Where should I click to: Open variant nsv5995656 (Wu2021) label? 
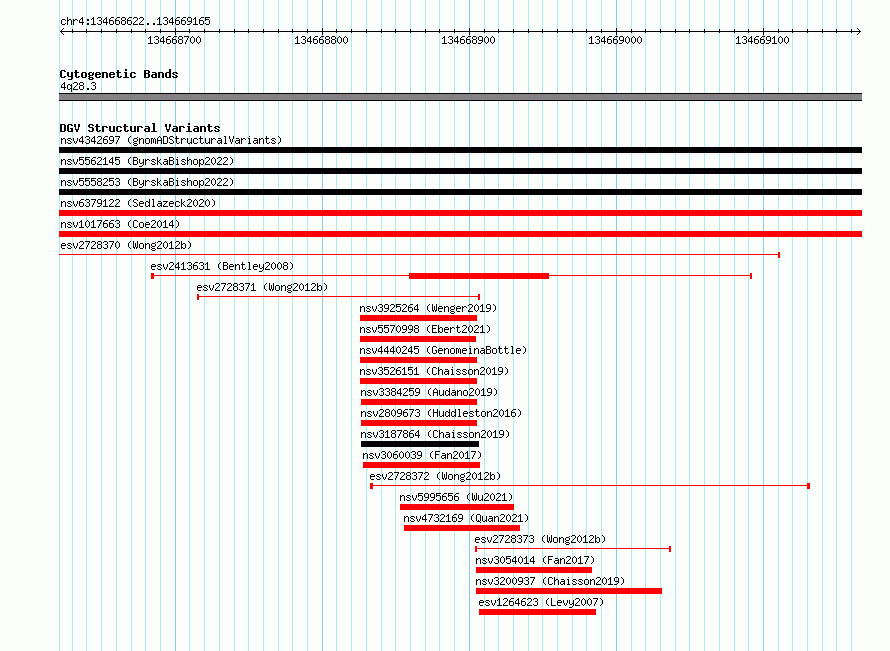tap(456, 497)
